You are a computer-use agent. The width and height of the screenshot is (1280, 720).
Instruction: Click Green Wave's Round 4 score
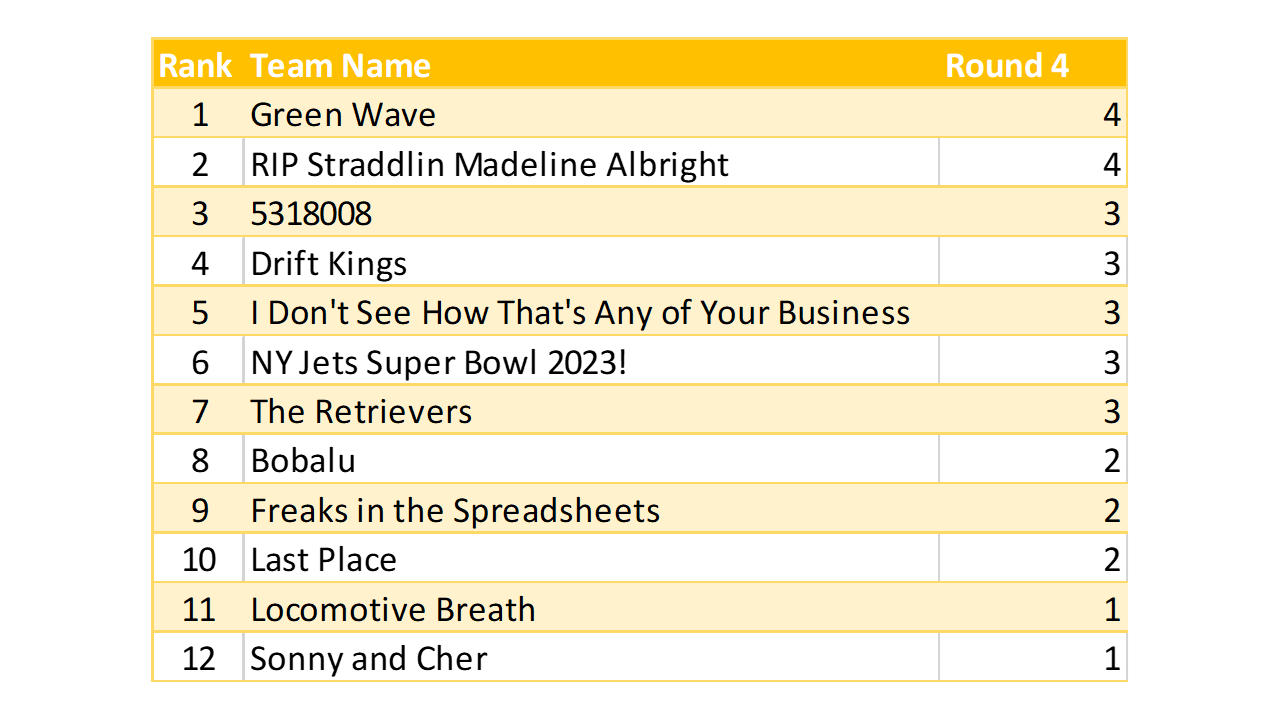click(x=1111, y=115)
